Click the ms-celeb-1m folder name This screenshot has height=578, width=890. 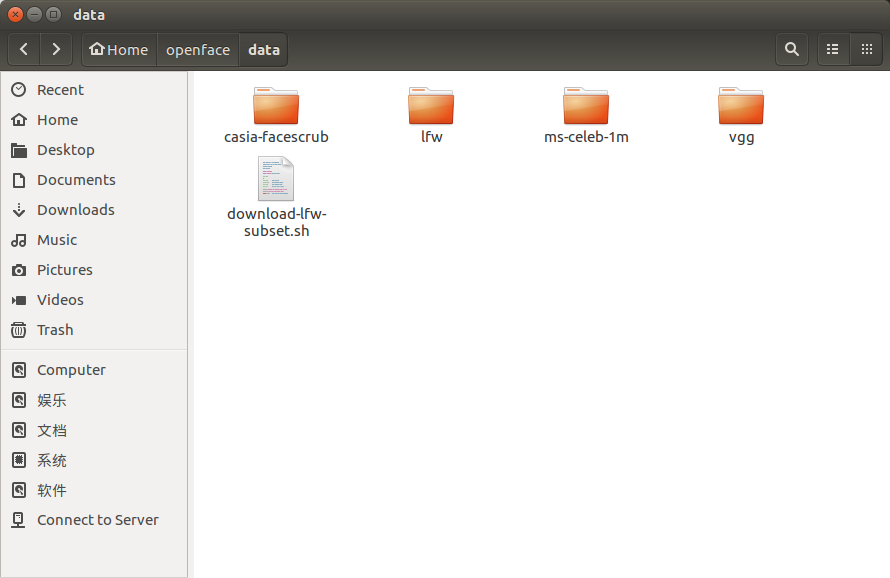pos(586,137)
